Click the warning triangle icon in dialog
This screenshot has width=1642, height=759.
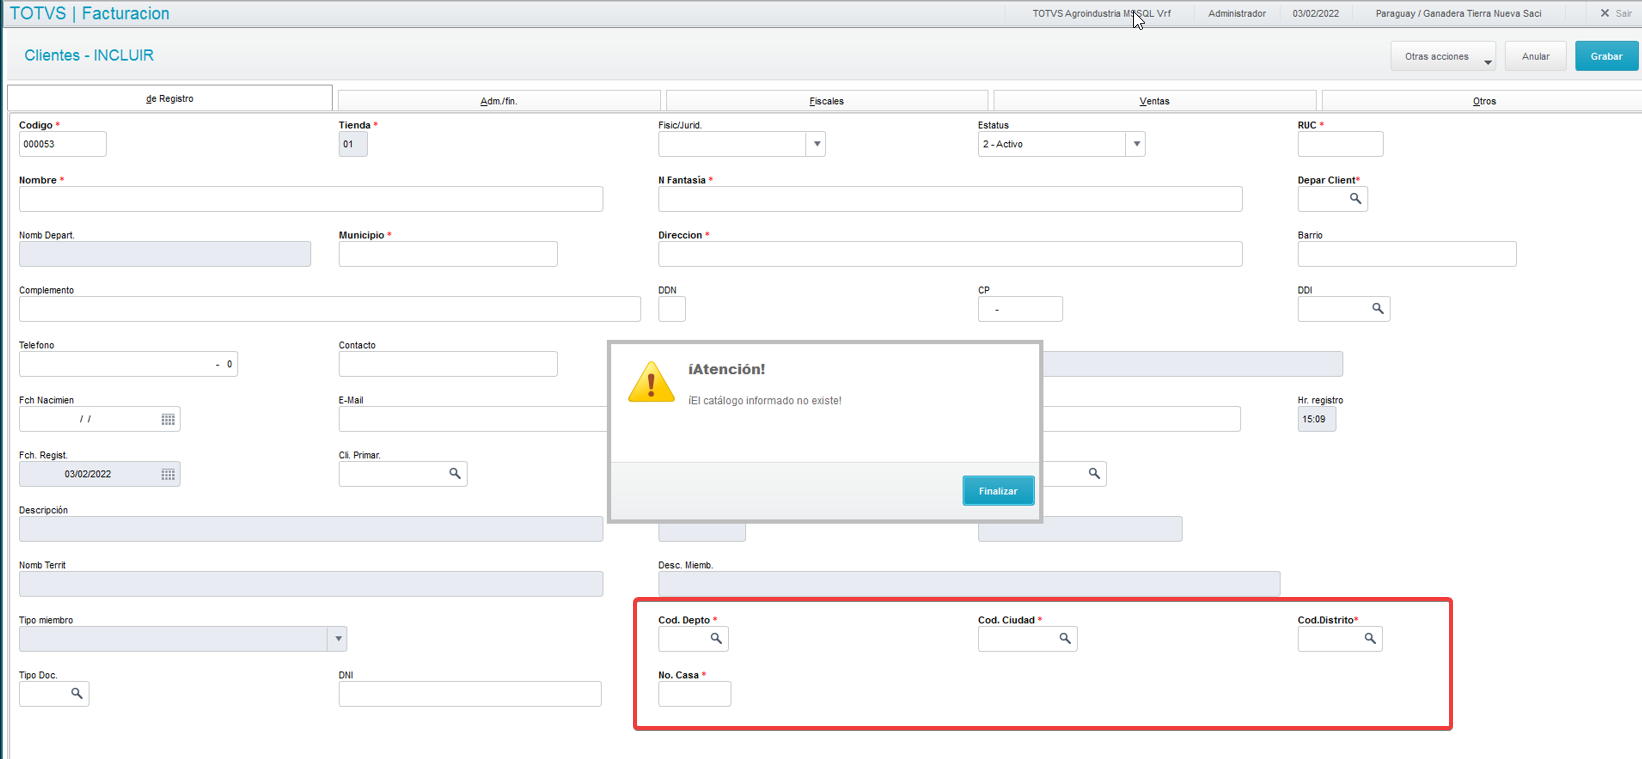[651, 382]
